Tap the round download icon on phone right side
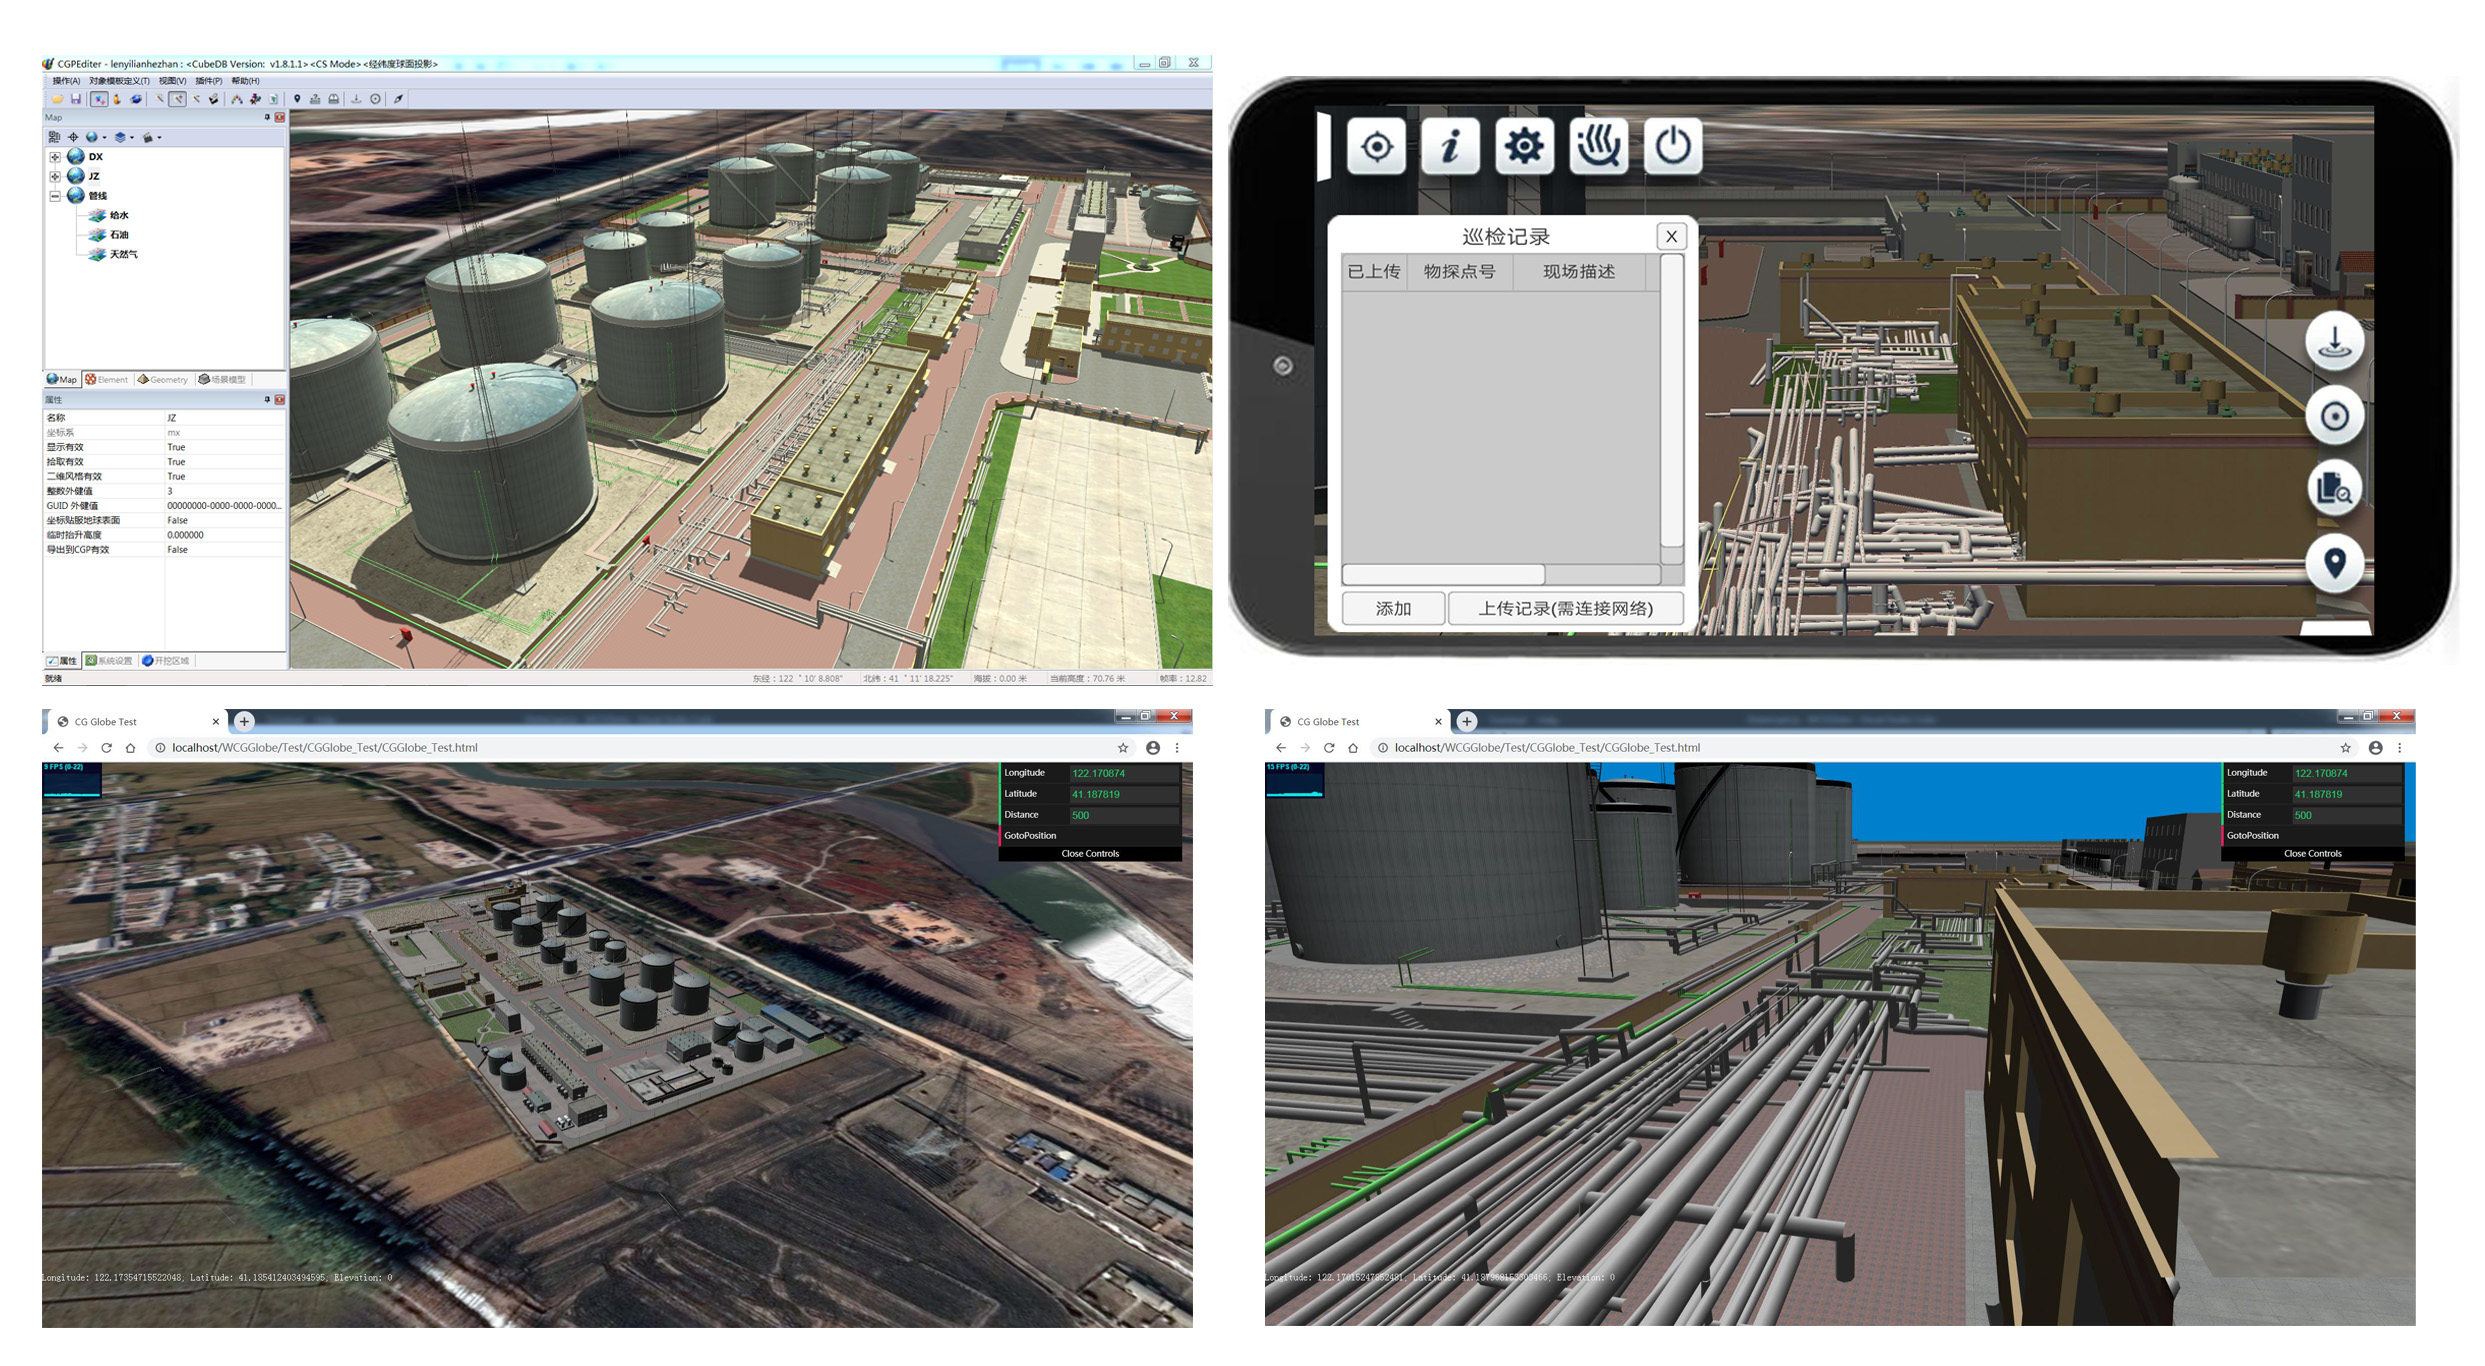Image resolution: width=2485 pixels, height=1366 pixels. 2335,341
